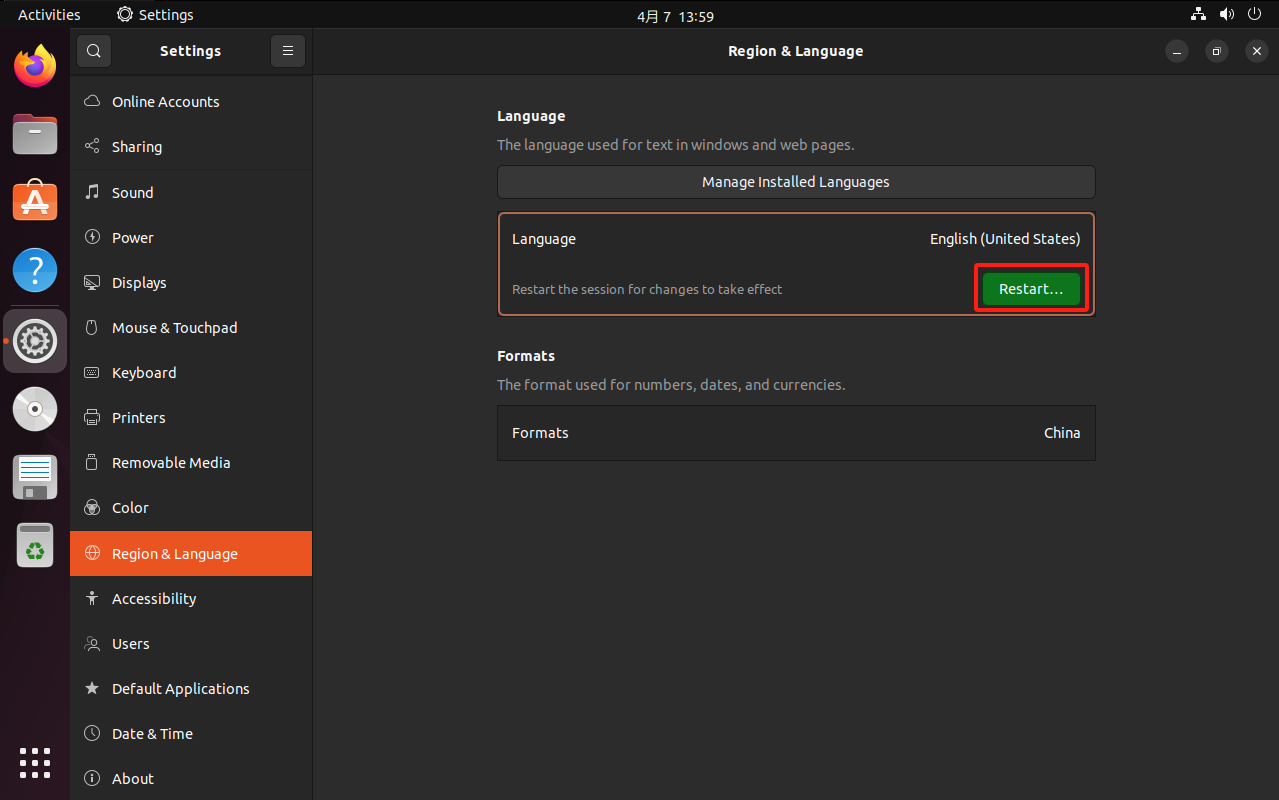1279x800 pixels.
Task: Select Online Accounts settings panel
Action: 191,101
